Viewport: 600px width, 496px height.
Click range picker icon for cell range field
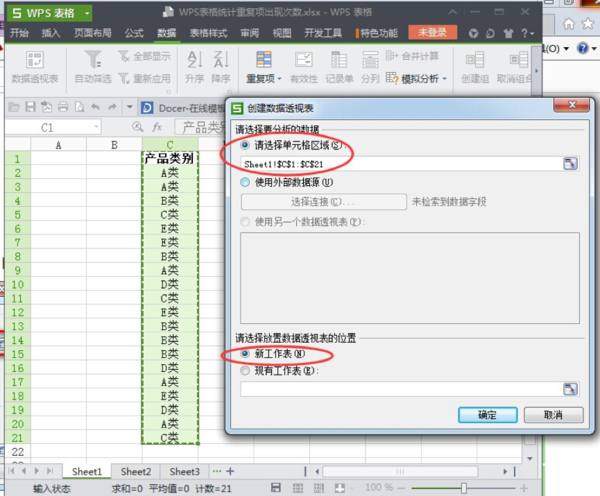(x=570, y=163)
